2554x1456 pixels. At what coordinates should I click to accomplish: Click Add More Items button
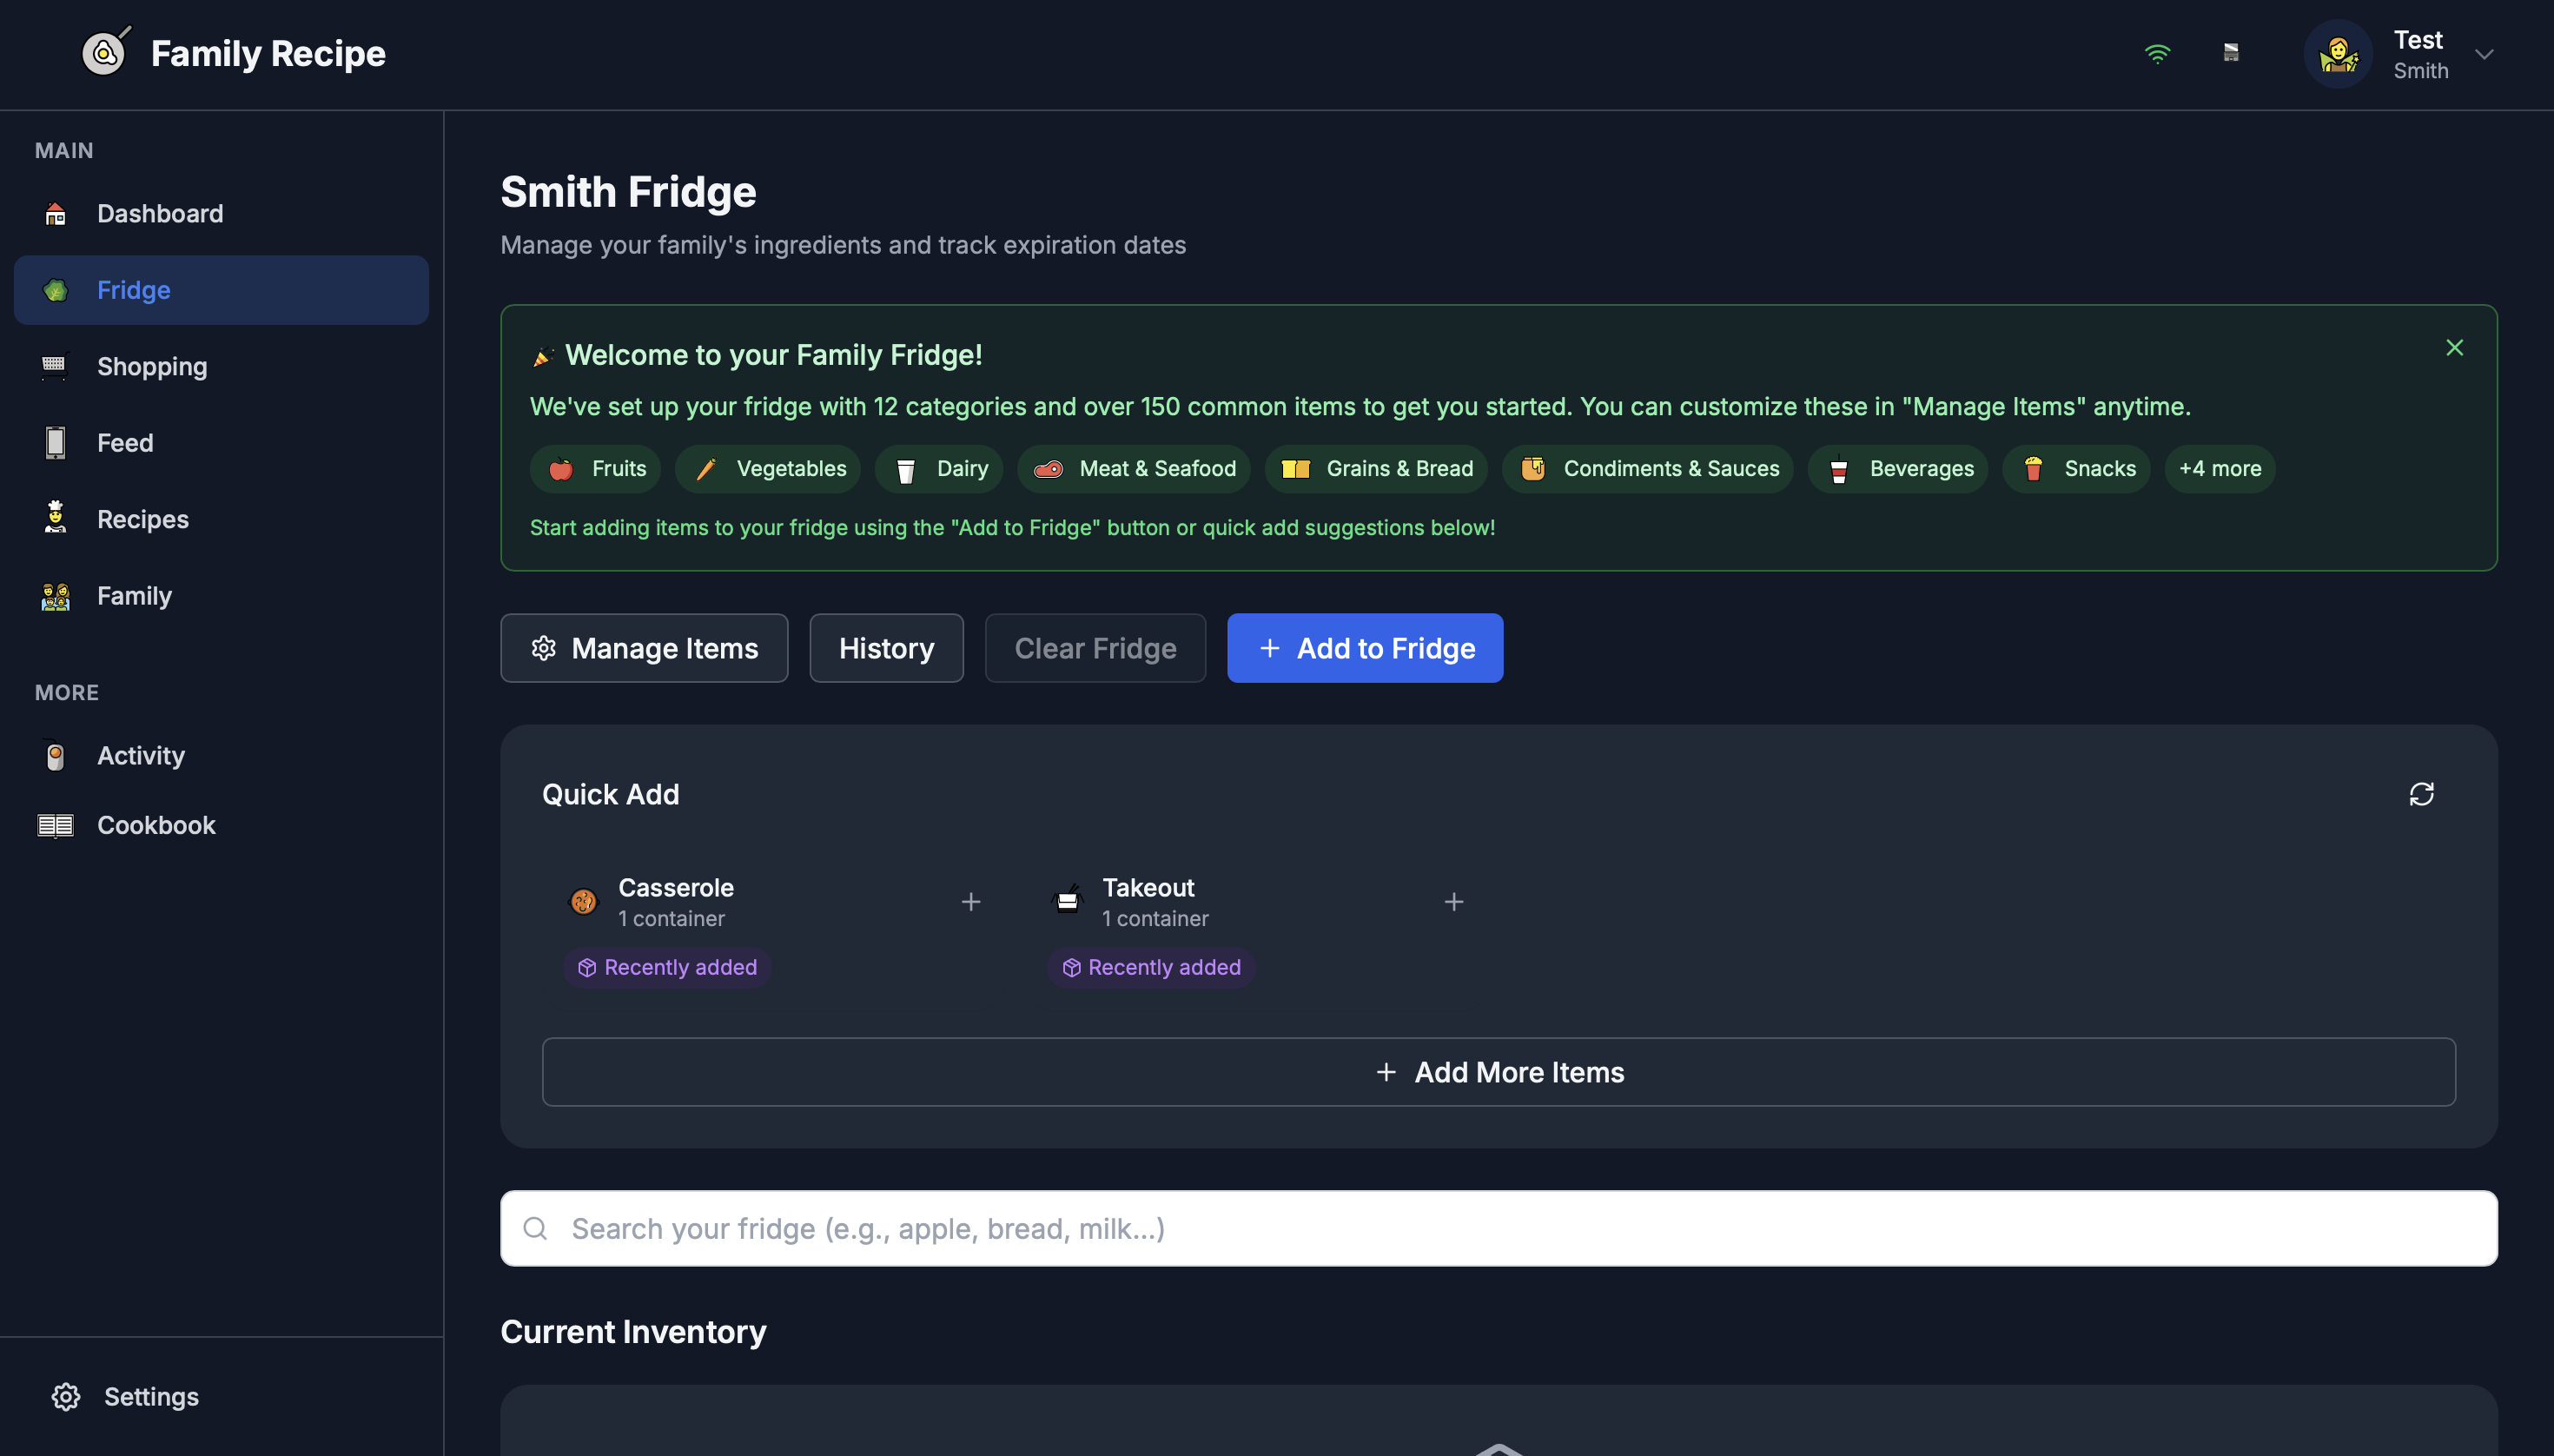1498,1072
